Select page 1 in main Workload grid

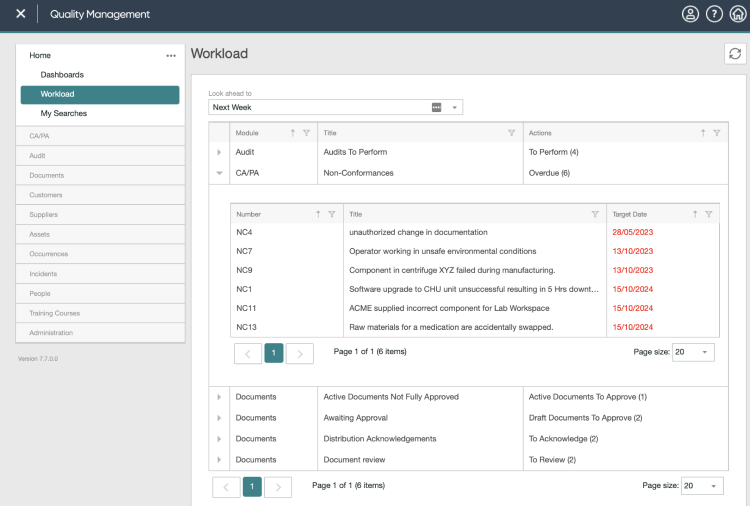tap(252, 486)
